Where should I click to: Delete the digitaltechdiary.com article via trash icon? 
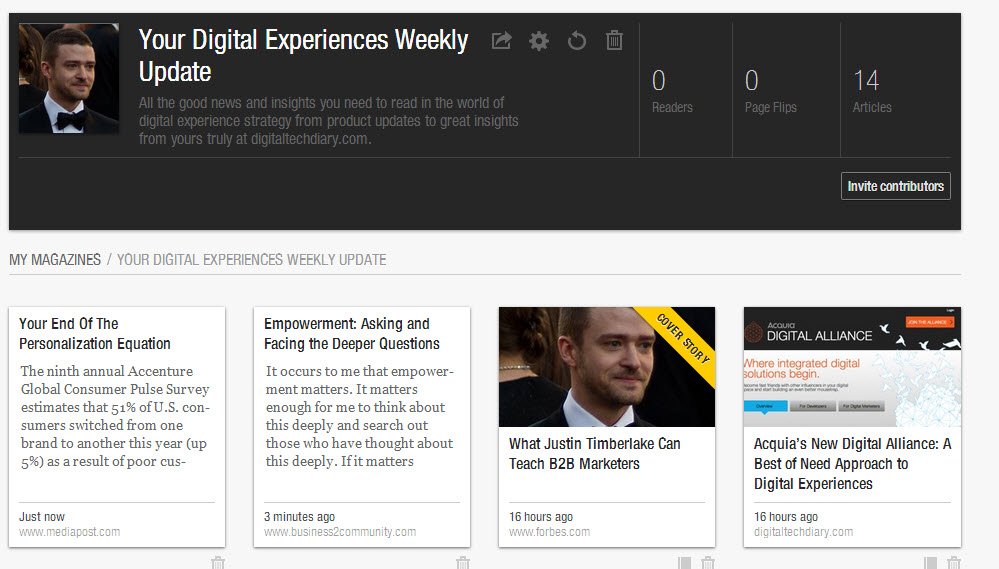[x=954, y=563]
